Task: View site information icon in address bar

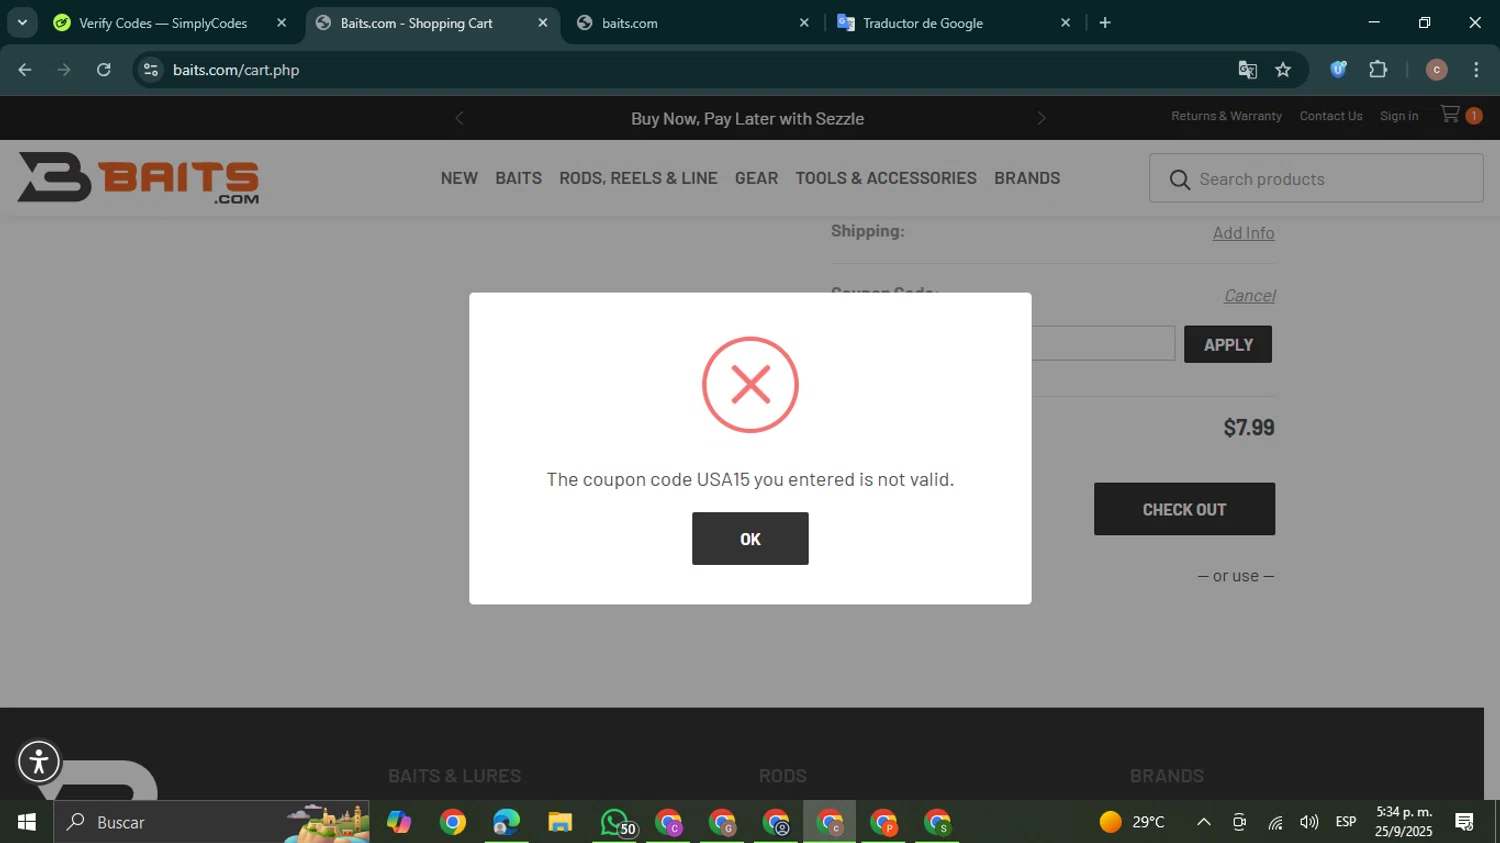Action: pyautogui.click(x=150, y=69)
